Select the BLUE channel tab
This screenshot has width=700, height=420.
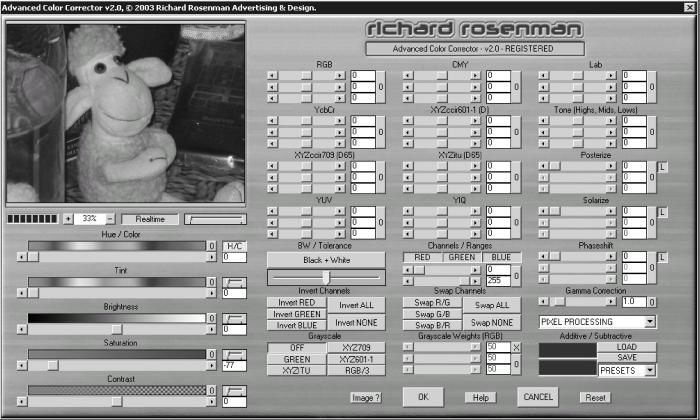click(501, 257)
